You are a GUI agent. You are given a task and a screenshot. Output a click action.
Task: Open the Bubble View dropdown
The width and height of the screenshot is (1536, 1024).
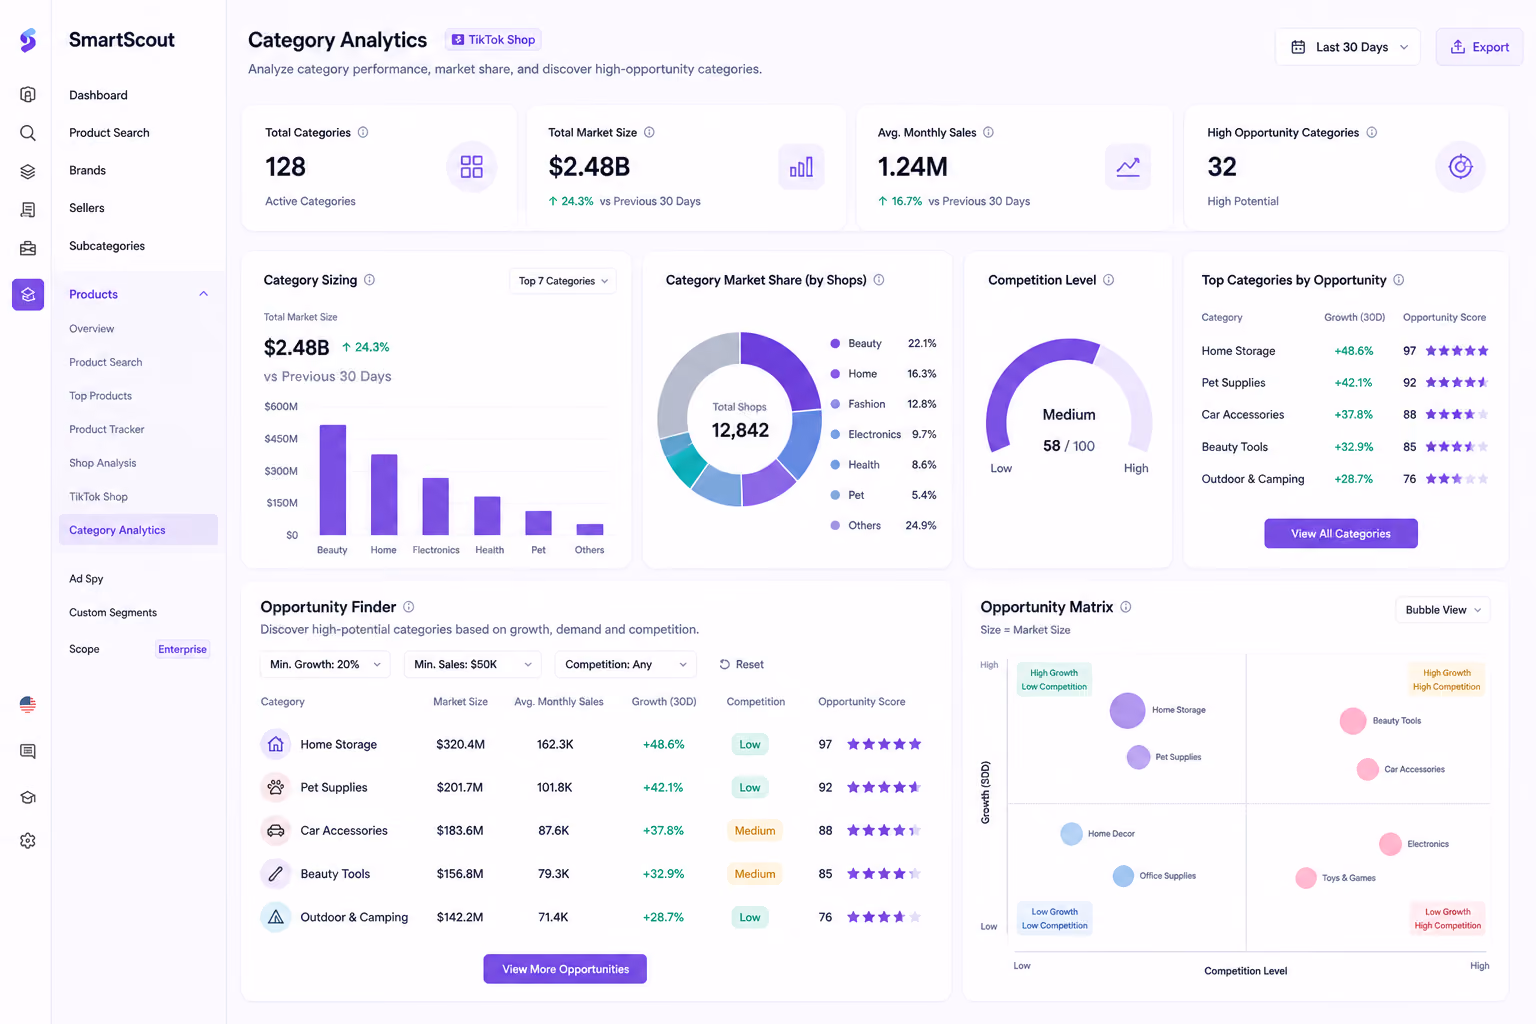[1442, 610]
